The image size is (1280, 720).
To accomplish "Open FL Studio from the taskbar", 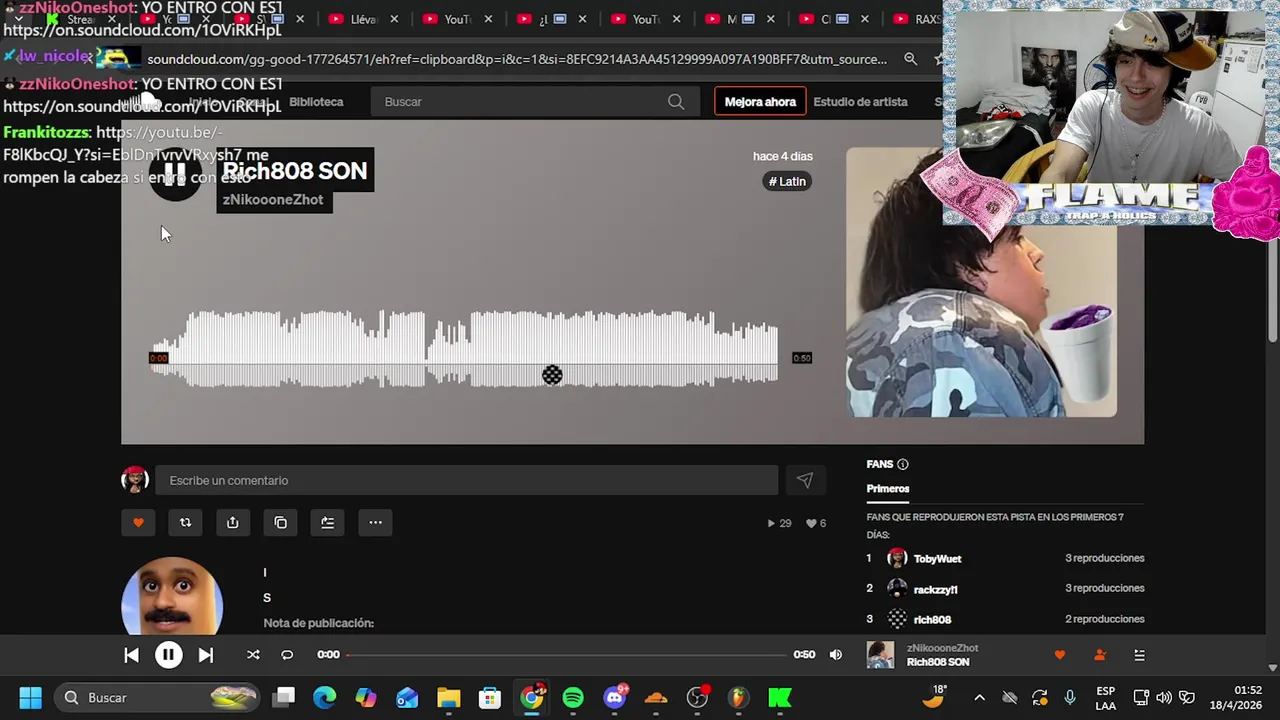I will pyautogui.click(x=738, y=697).
